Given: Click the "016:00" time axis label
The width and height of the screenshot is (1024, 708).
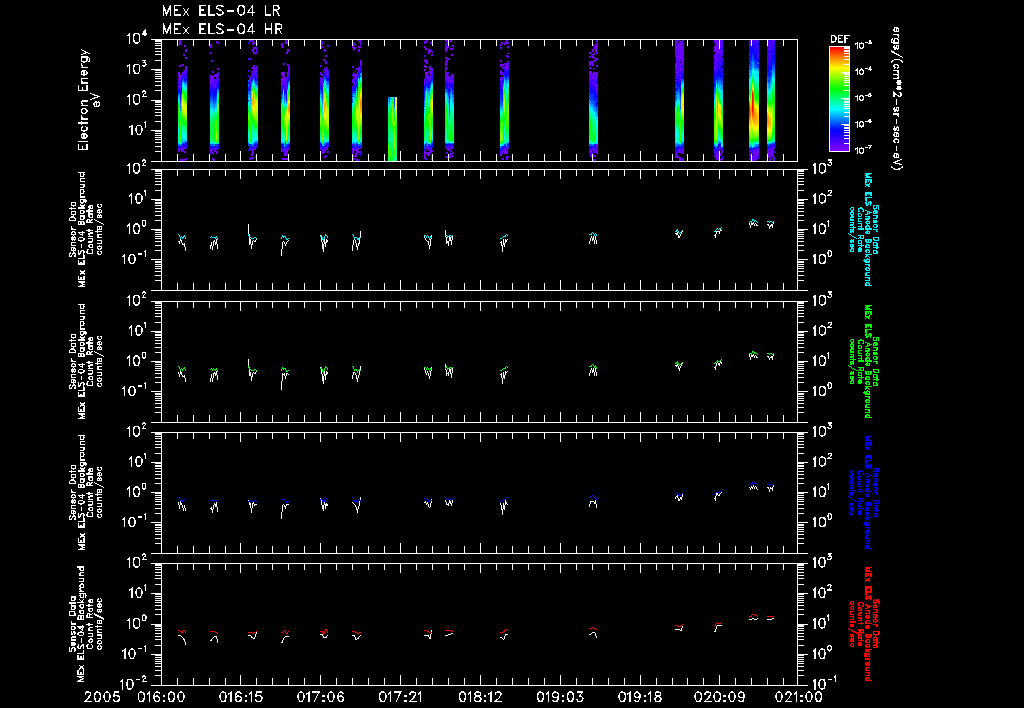Looking at the screenshot, I should pyautogui.click(x=161, y=697).
